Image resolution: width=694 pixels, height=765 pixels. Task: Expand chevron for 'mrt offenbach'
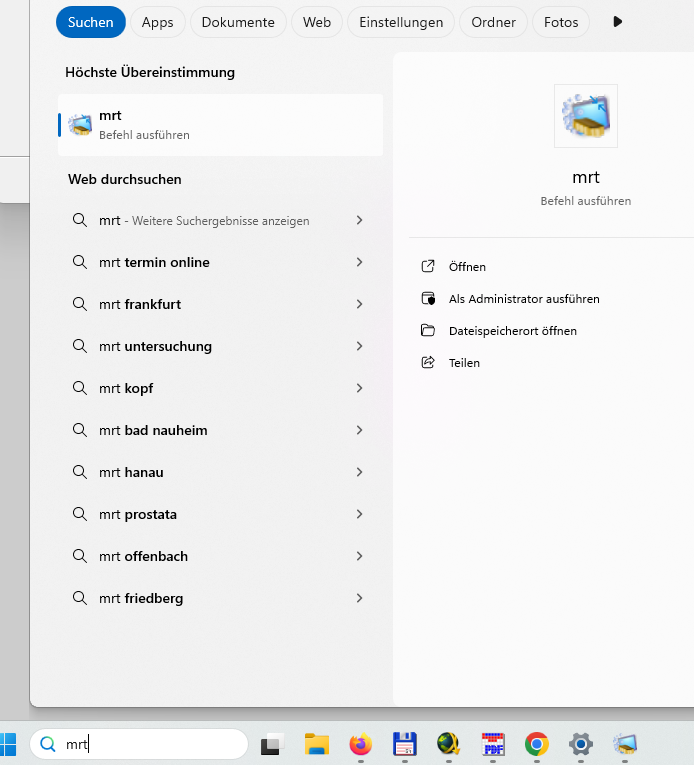[x=360, y=556]
